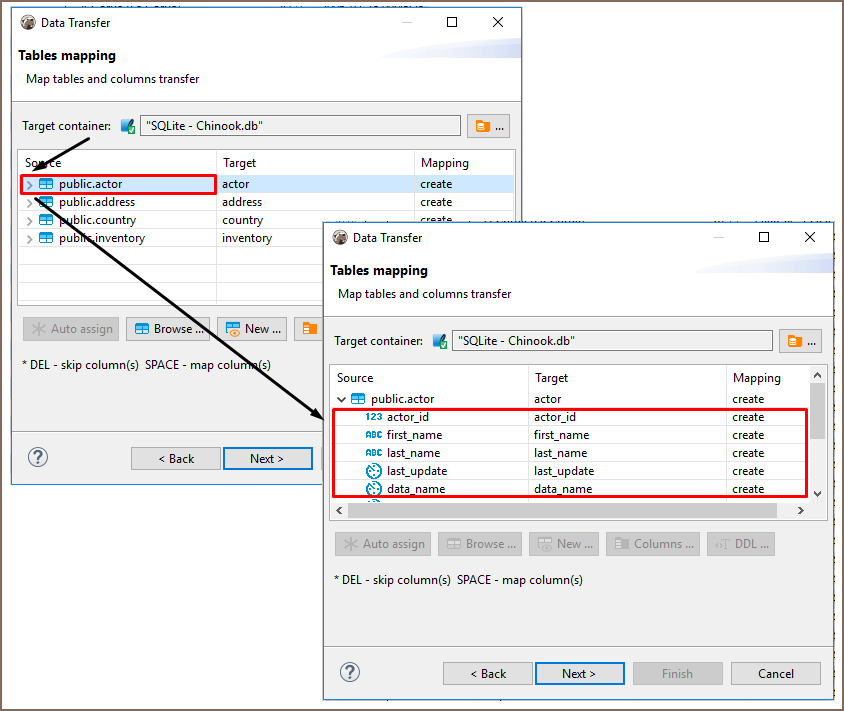This screenshot has width=844, height=711.
Task: Click the help icon in the front dialog
Action: pos(350,672)
